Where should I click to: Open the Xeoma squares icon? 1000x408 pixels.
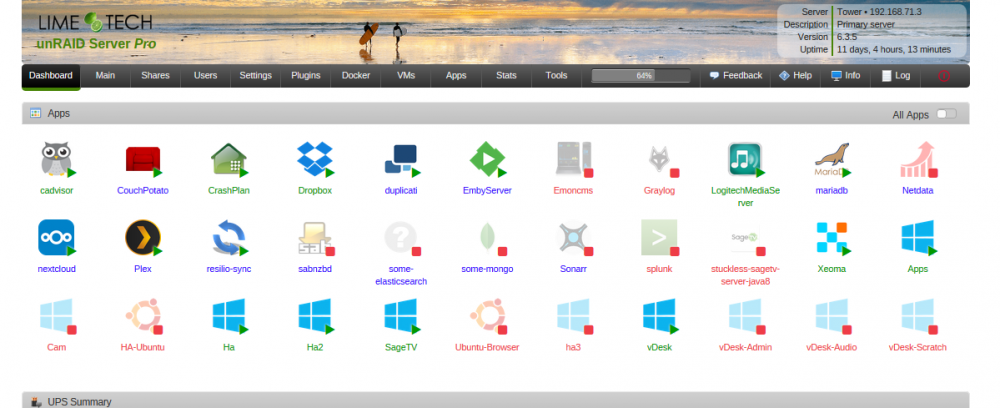(x=832, y=238)
